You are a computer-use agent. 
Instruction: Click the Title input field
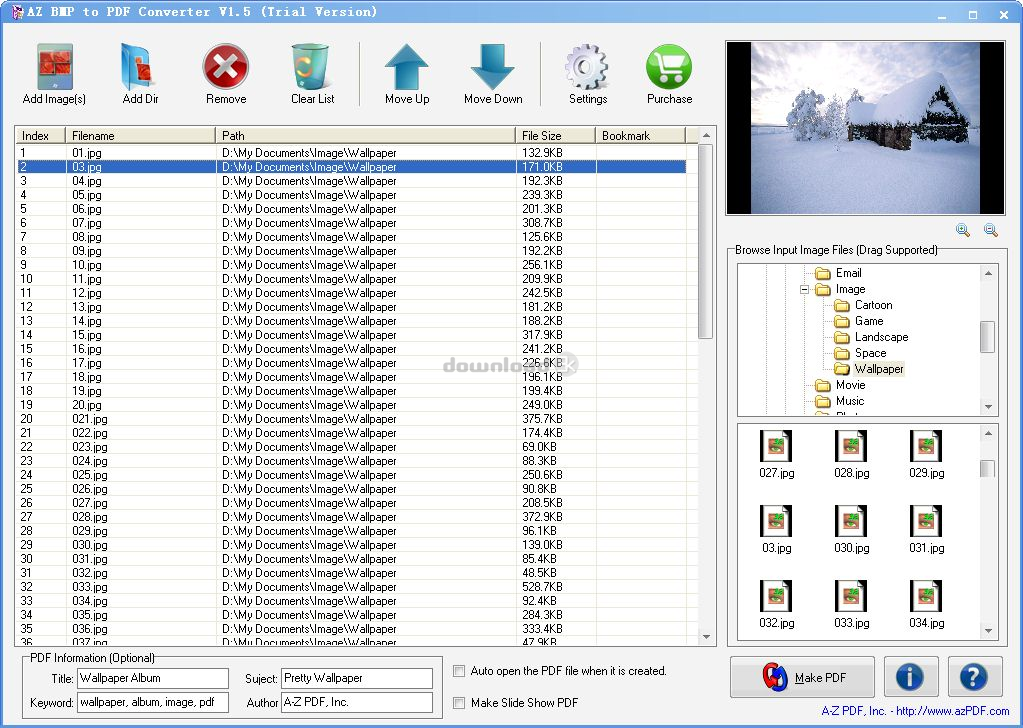click(x=153, y=678)
